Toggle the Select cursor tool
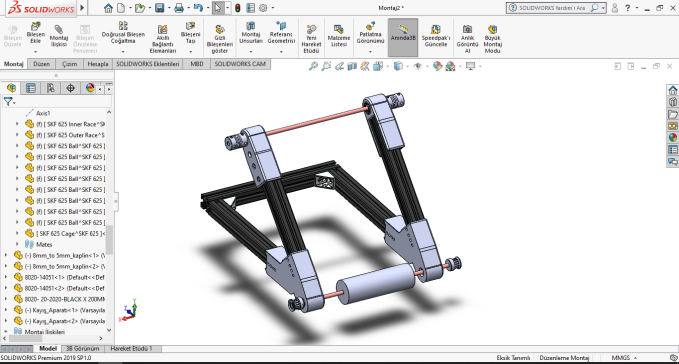Viewport: 679px width, 364px height. pyautogui.click(x=218, y=8)
